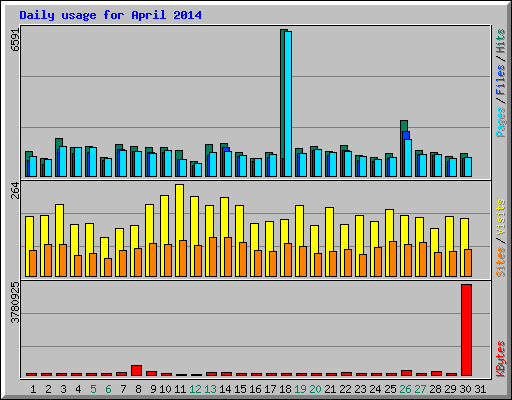Click the 'Hits' legend label
512x400 pixels.
click(x=501, y=41)
